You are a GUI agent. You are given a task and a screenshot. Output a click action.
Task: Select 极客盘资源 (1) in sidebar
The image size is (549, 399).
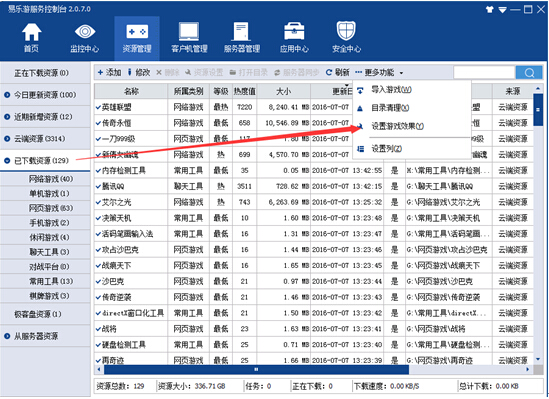pos(45,314)
